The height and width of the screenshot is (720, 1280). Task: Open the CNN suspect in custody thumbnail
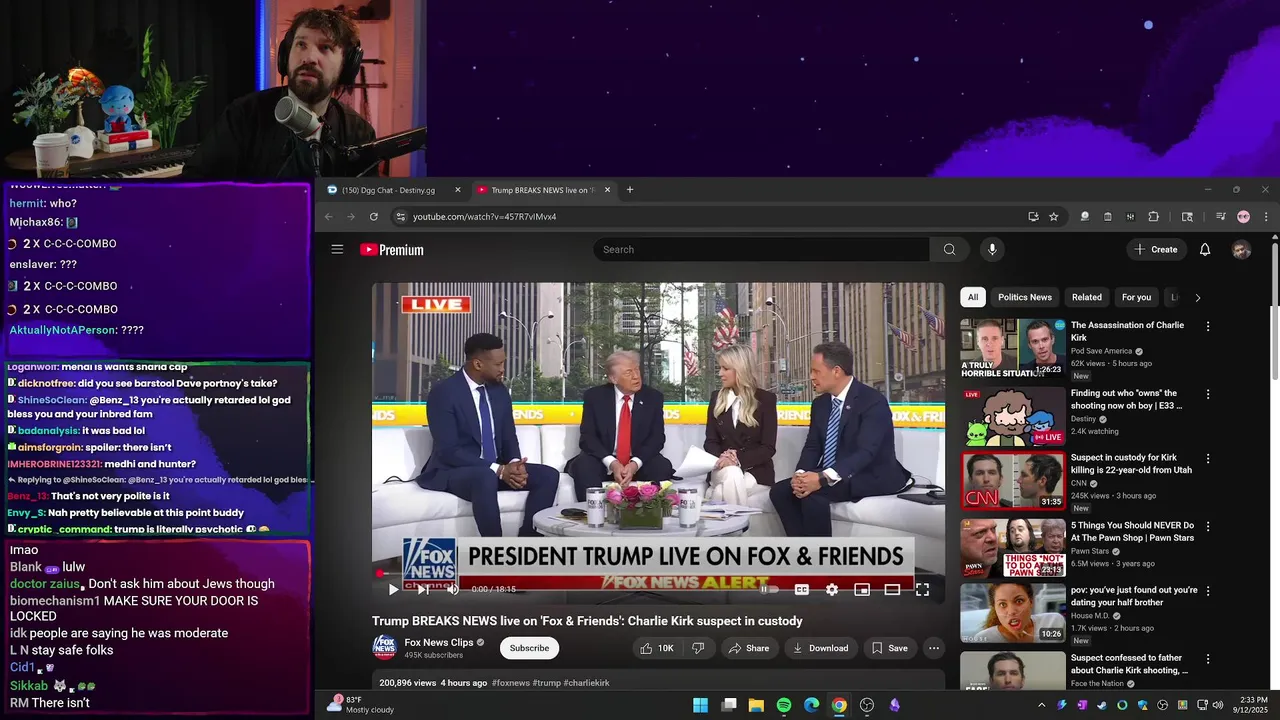(1012, 481)
